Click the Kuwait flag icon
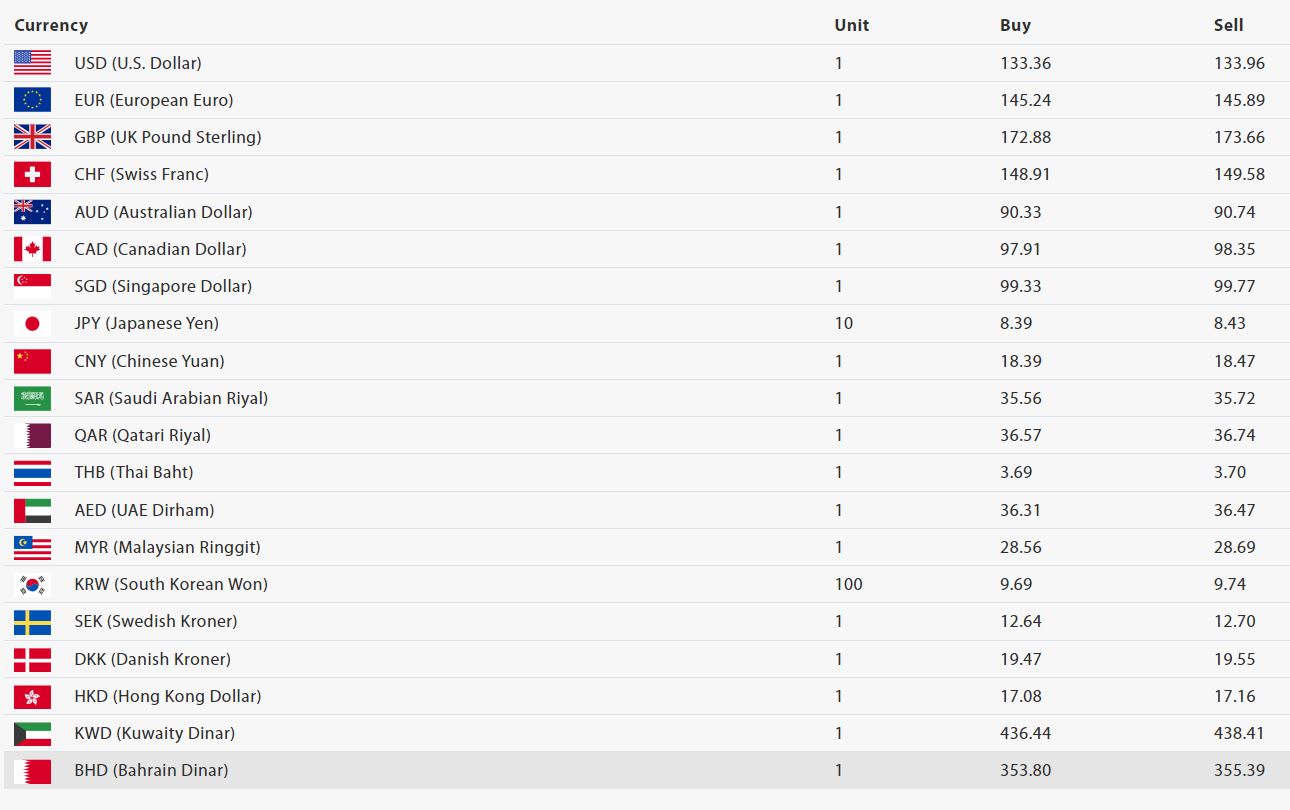The image size is (1290, 810). point(32,733)
